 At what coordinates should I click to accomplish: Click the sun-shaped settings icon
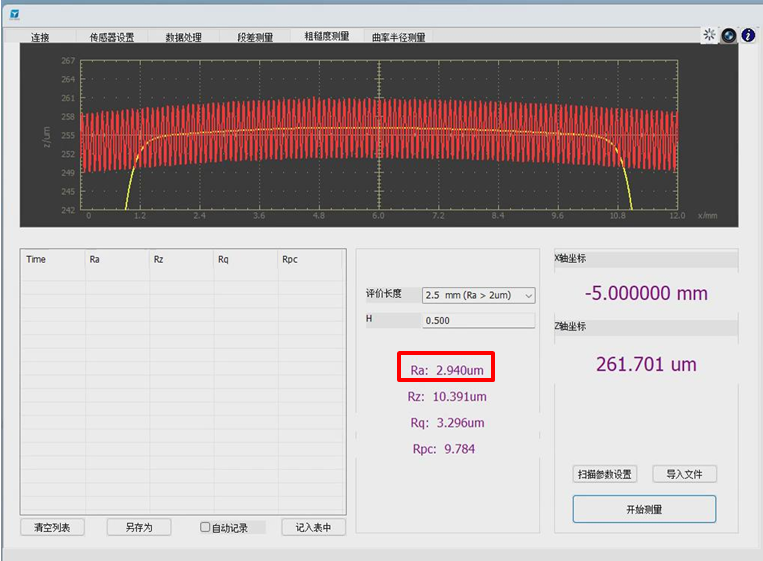coord(710,35)
